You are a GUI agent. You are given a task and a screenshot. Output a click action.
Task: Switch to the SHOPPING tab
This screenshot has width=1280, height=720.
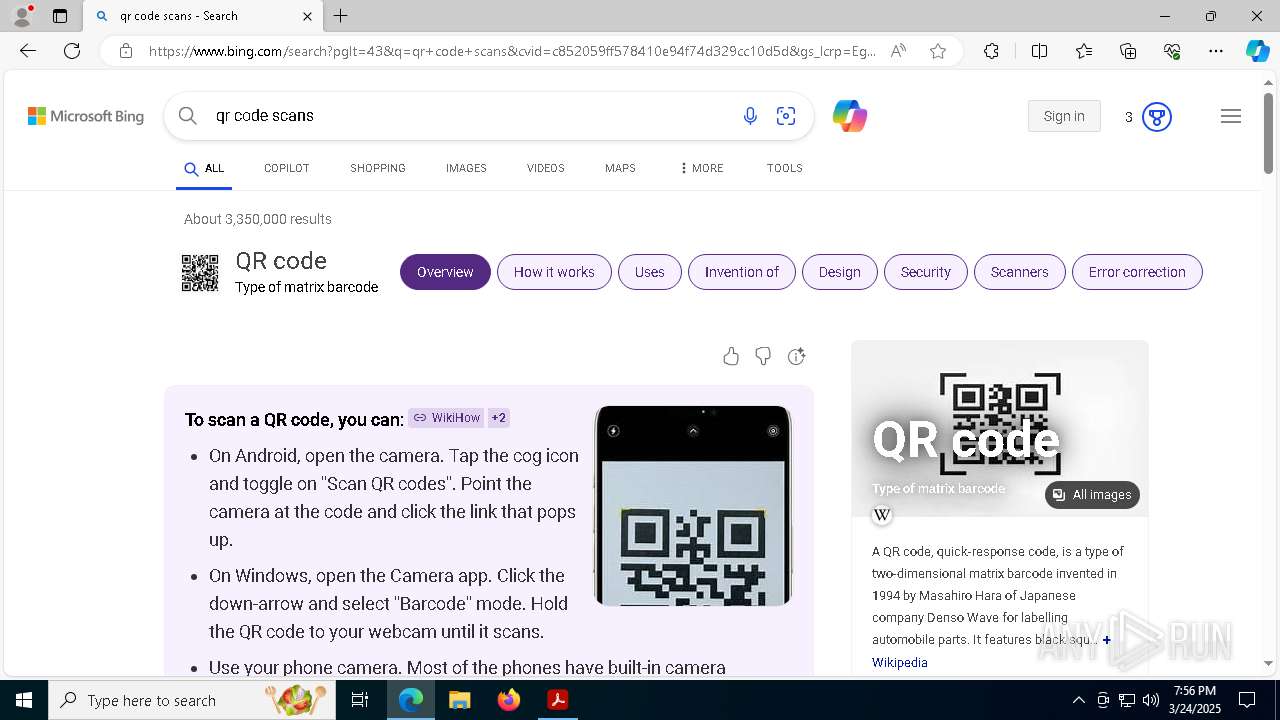tap(378, 168)
